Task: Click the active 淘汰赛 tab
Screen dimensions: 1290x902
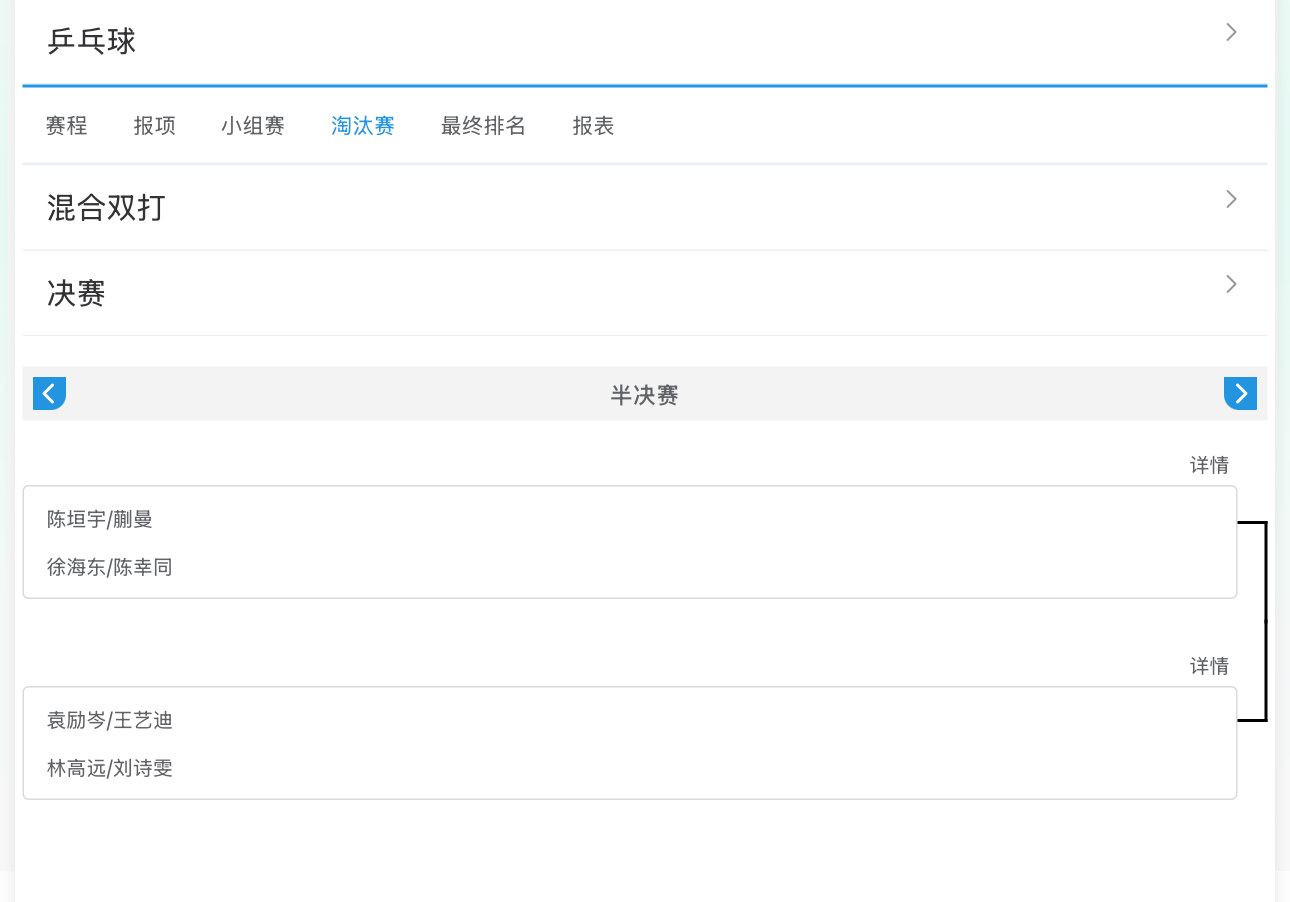Action: tap(362, 125)
